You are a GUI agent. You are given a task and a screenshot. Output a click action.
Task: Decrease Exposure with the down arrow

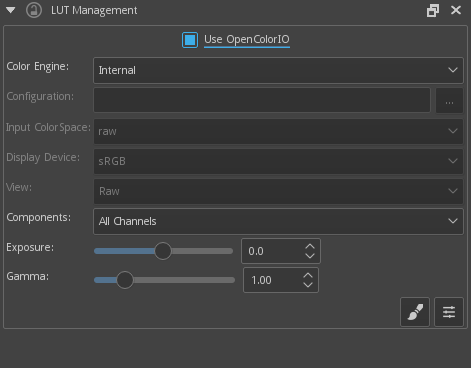point(310,256)
